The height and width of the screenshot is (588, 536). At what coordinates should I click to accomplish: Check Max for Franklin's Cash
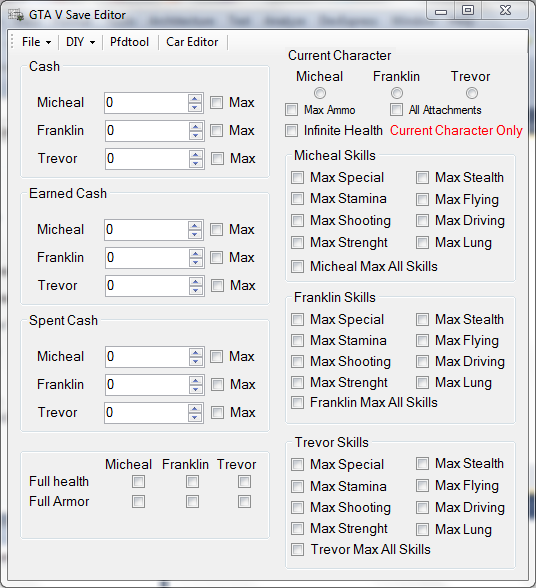coord(216,130)
